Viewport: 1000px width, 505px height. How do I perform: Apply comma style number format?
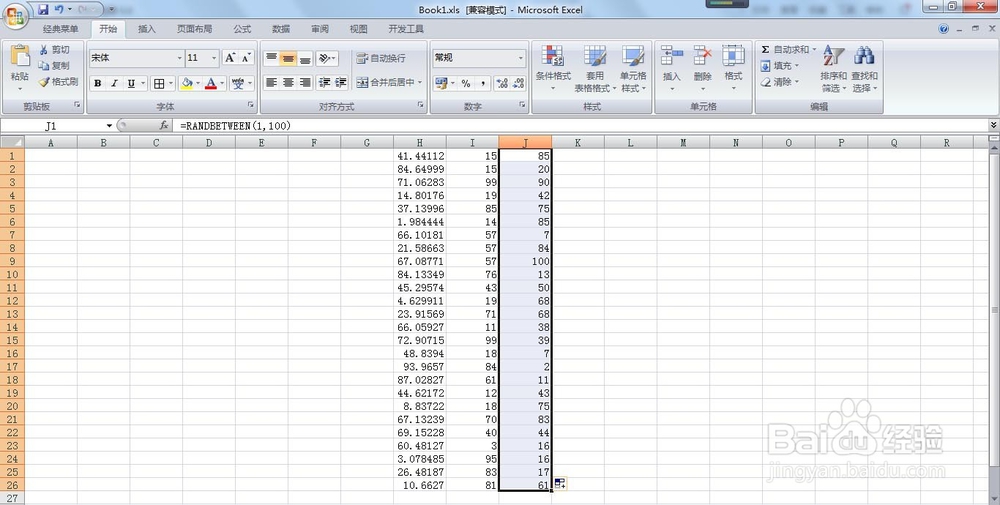click(483, 83)
